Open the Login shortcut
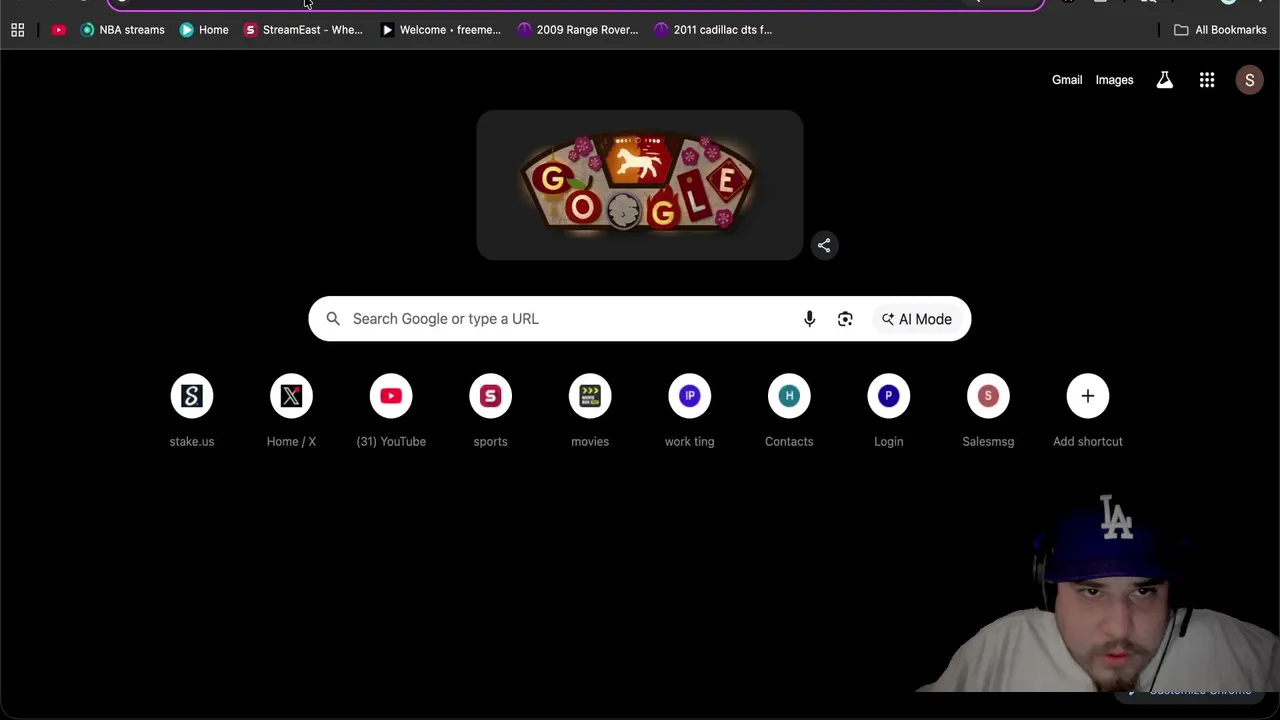 (888, 410)
